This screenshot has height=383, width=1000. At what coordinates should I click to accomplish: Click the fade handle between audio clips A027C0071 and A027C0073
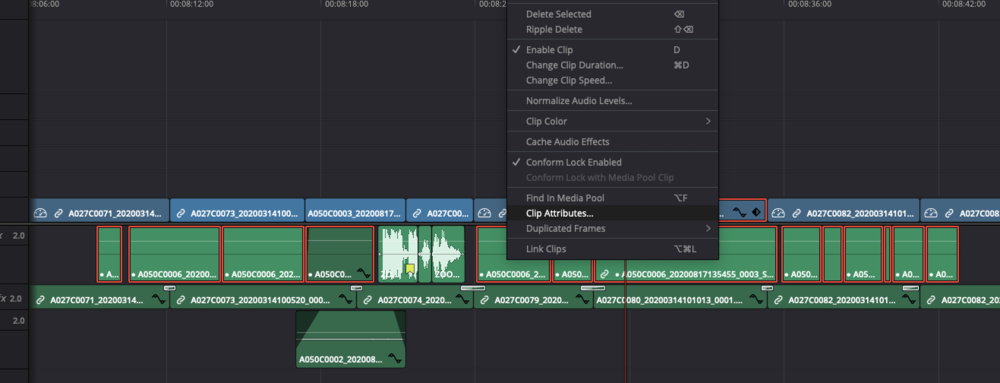point(170,288)
